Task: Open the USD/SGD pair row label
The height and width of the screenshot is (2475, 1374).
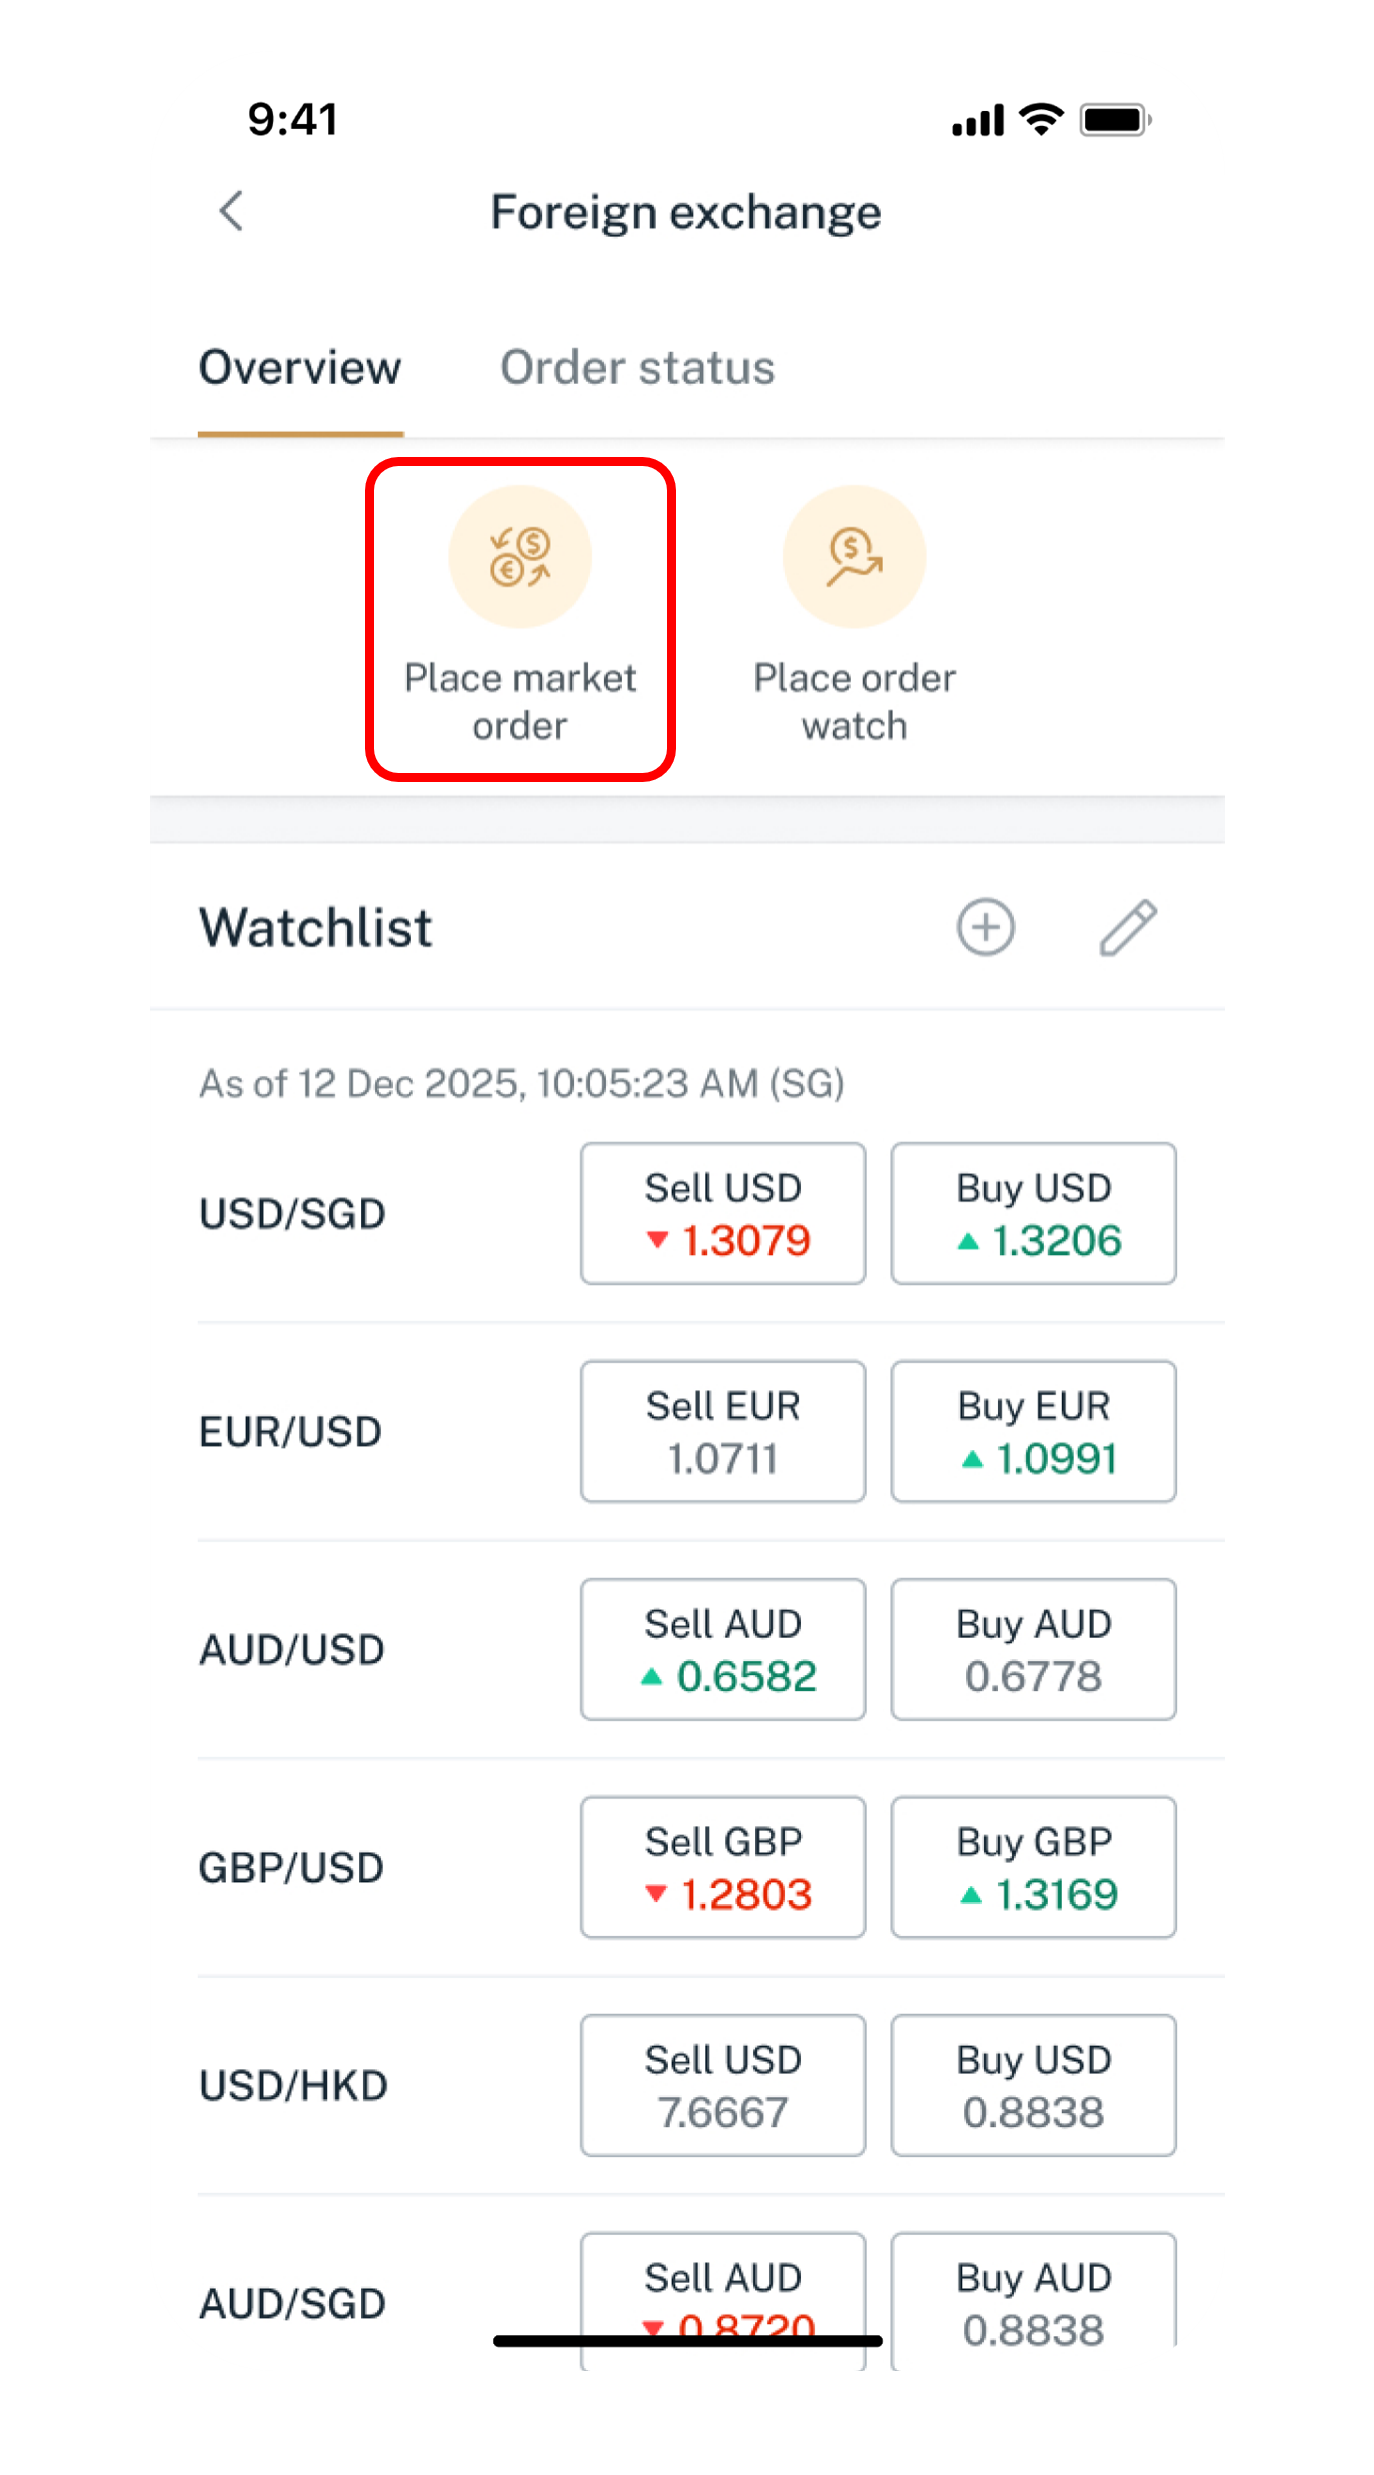Action: point(292,1214)
